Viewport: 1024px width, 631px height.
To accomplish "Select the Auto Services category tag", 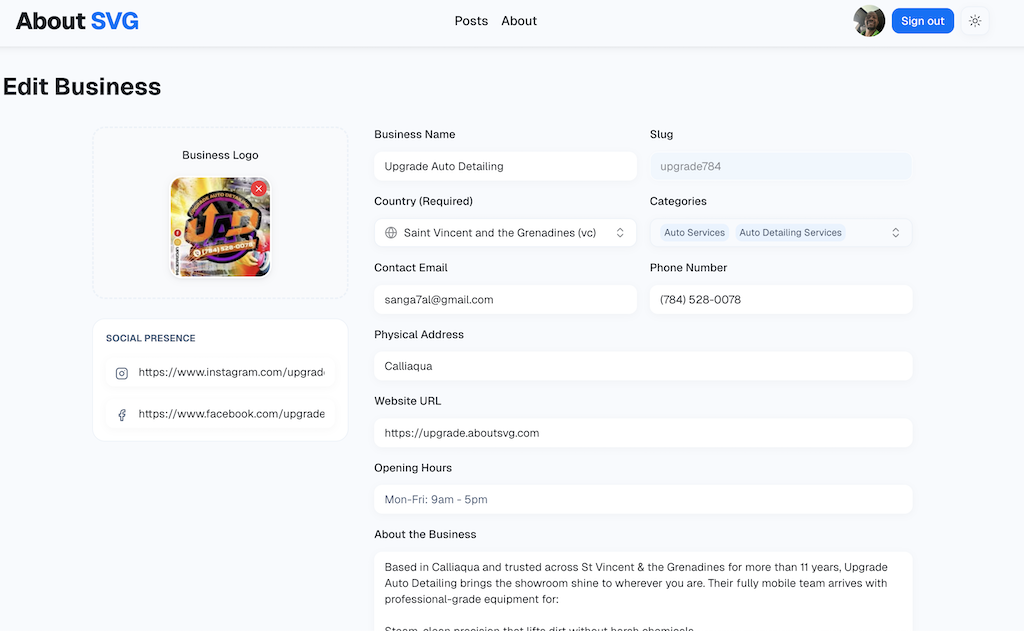I will [x=694, y=233].
